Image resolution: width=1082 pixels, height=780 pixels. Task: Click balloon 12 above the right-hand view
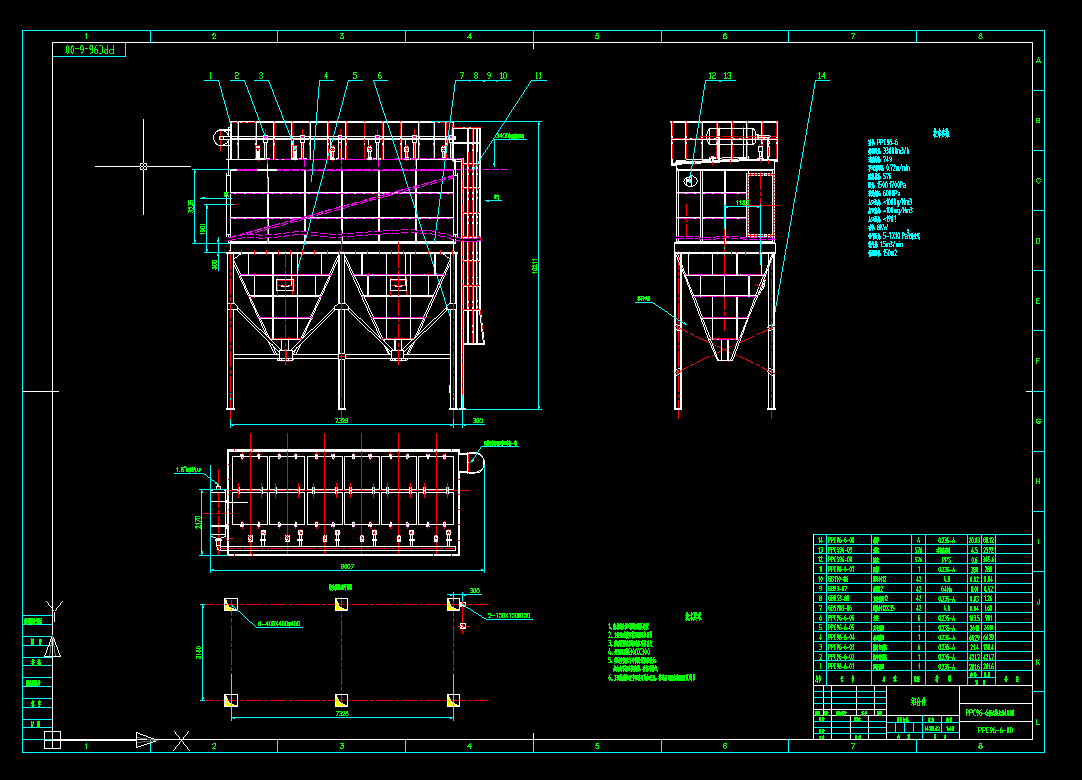(x=712, y=76)
